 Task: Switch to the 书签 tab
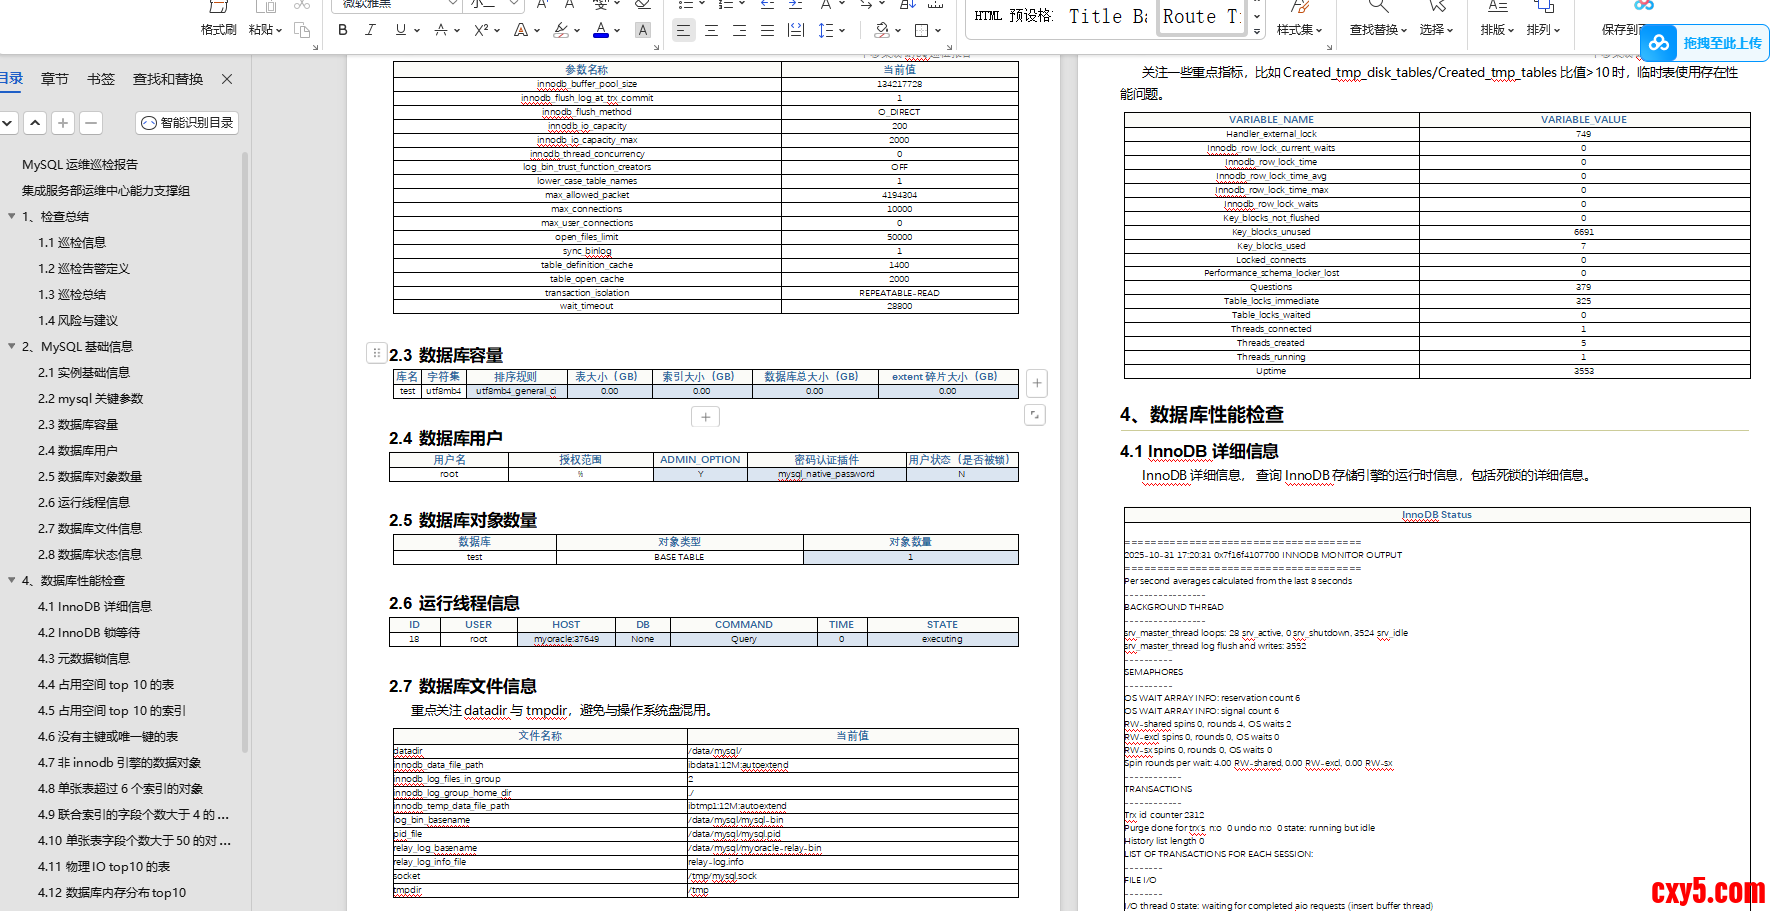101,79
